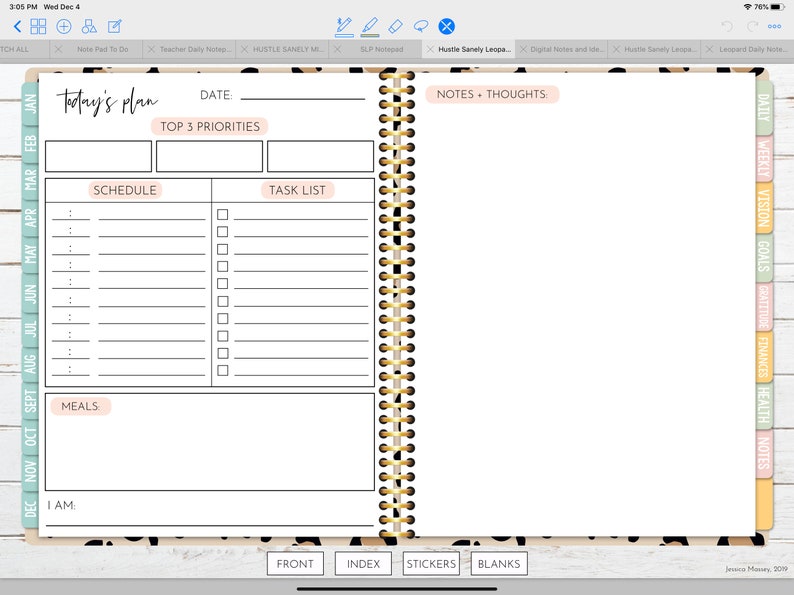Jump to the MAY month tab
Image resolution: width=794 pixels, height=595 pixels.
click(30, 254)
